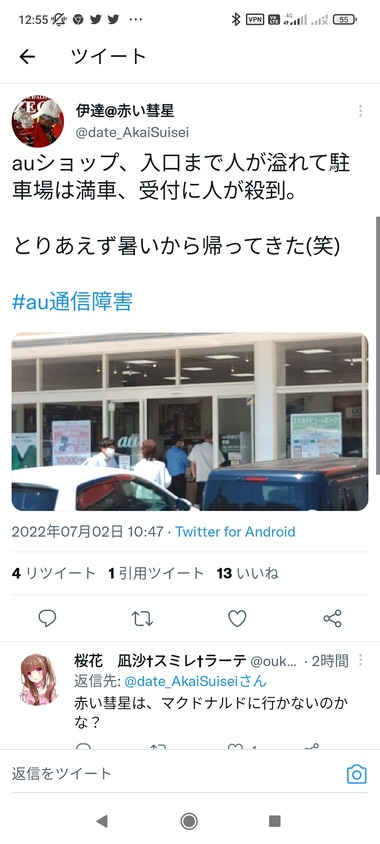This screenshot has width=380, height=844.
Task: Tap the back arrow in the header
Action: (x=27, y=57)
